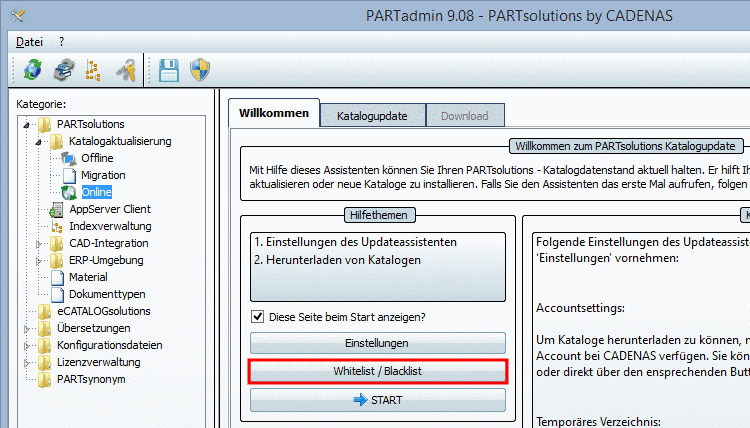Select the CAD-Integration tree label
The width and height of the screenshot is (750, 428).
(x=109, y=243)
